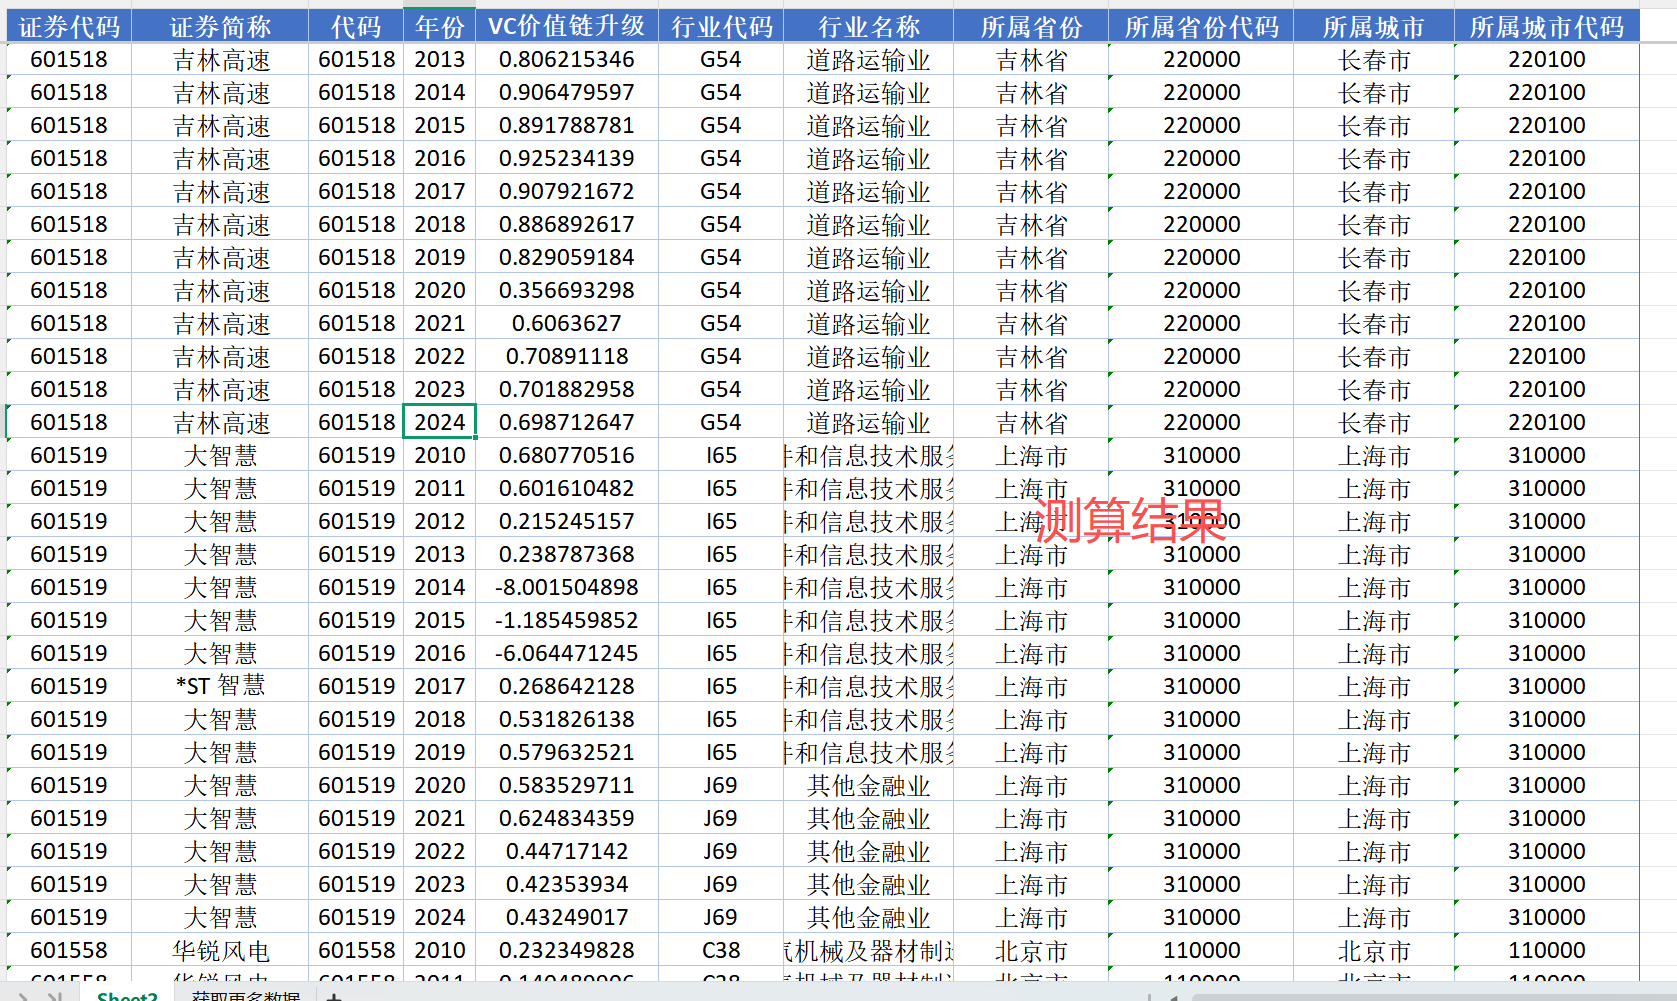Select 华锐风电 name cell in 2010 row
1677x1001 pixels.
click(x=220, y=951)
